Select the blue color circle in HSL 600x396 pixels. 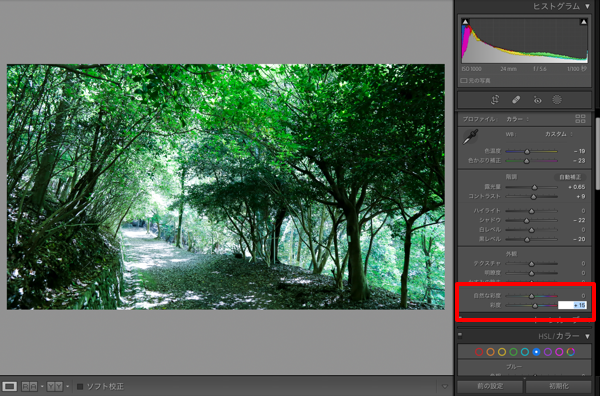coord(536,352)
